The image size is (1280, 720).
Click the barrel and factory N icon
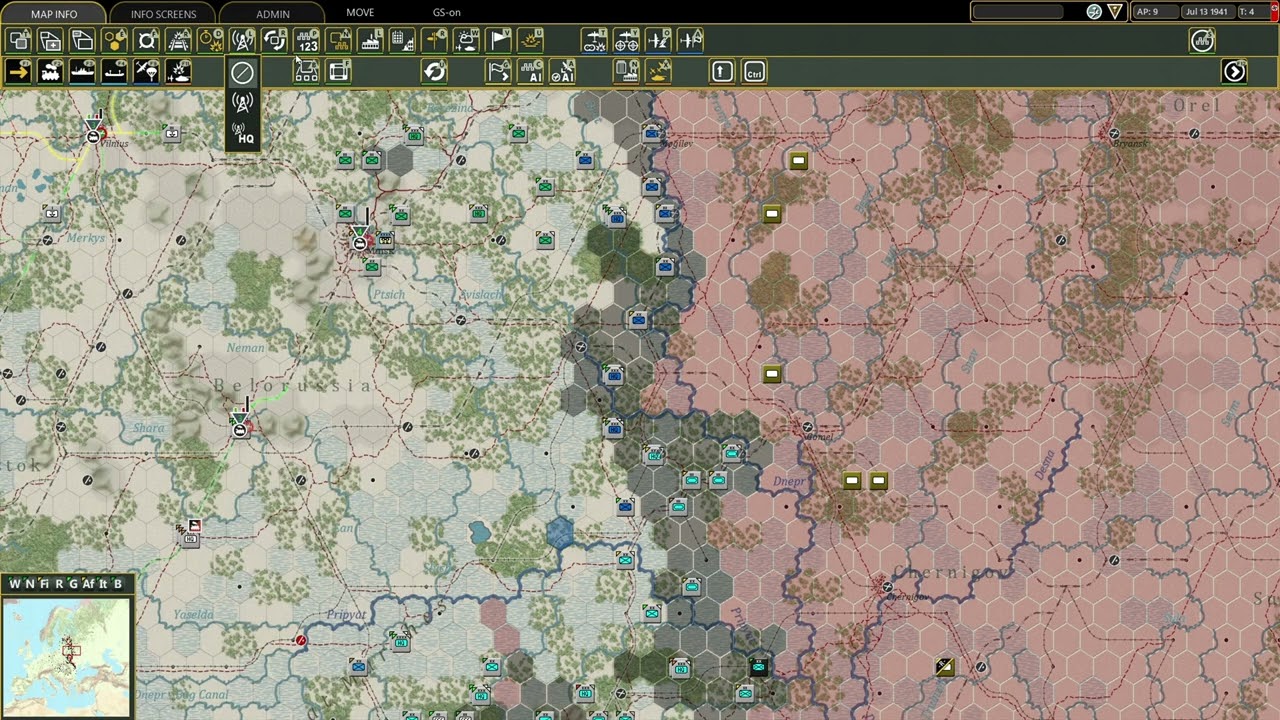tap(627, 71)
